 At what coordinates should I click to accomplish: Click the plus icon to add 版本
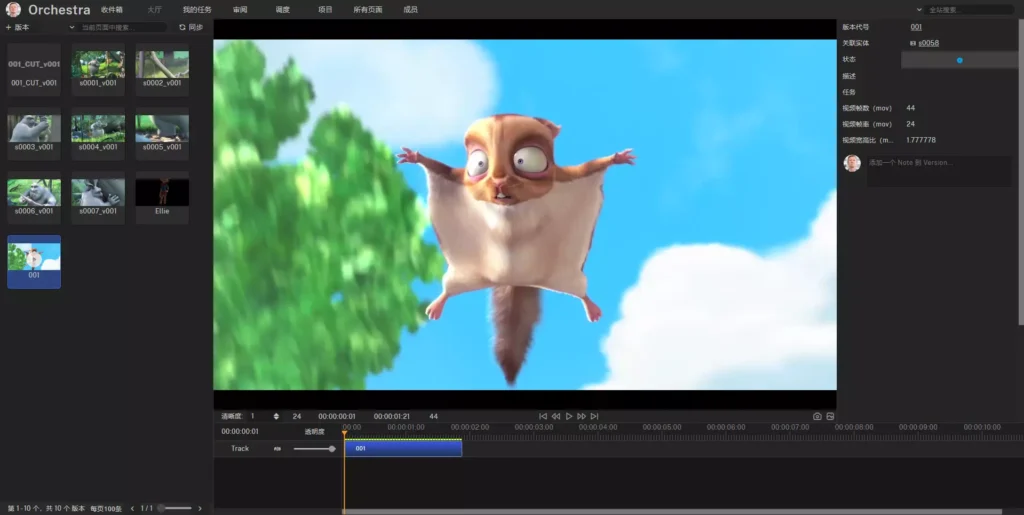[8, 27]
